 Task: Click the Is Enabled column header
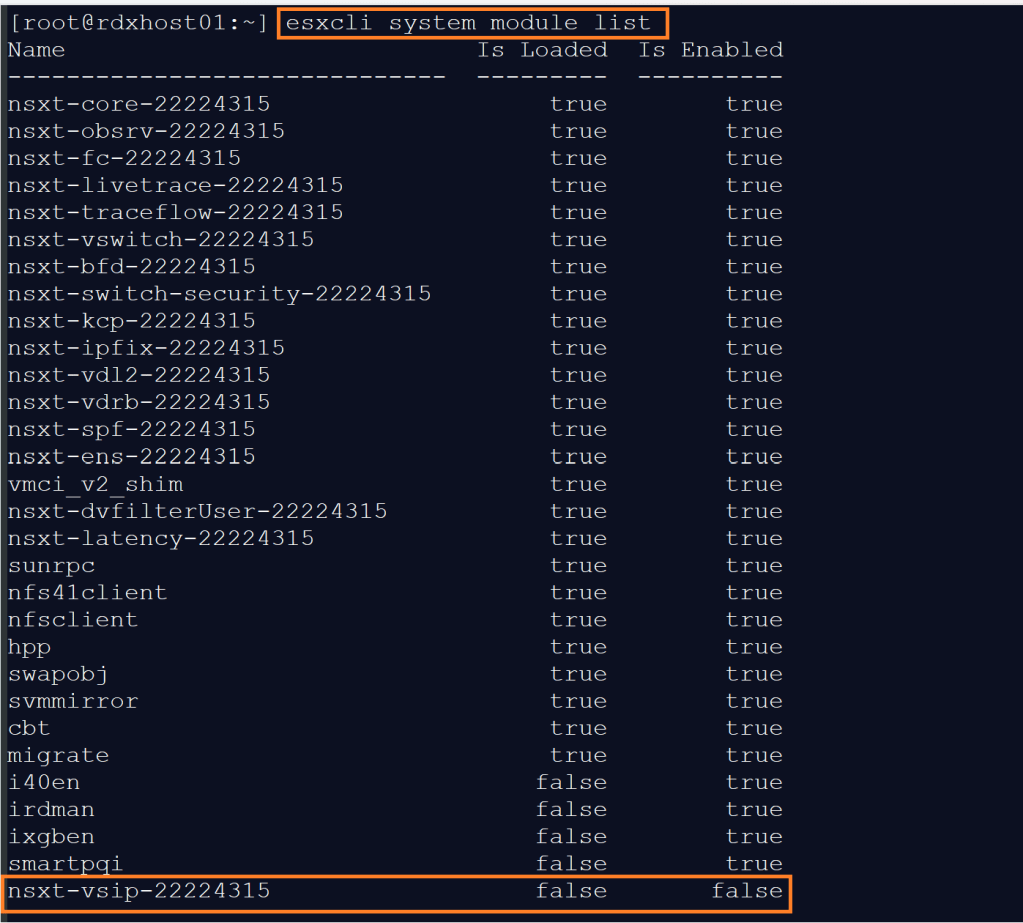tap(710, 49)
